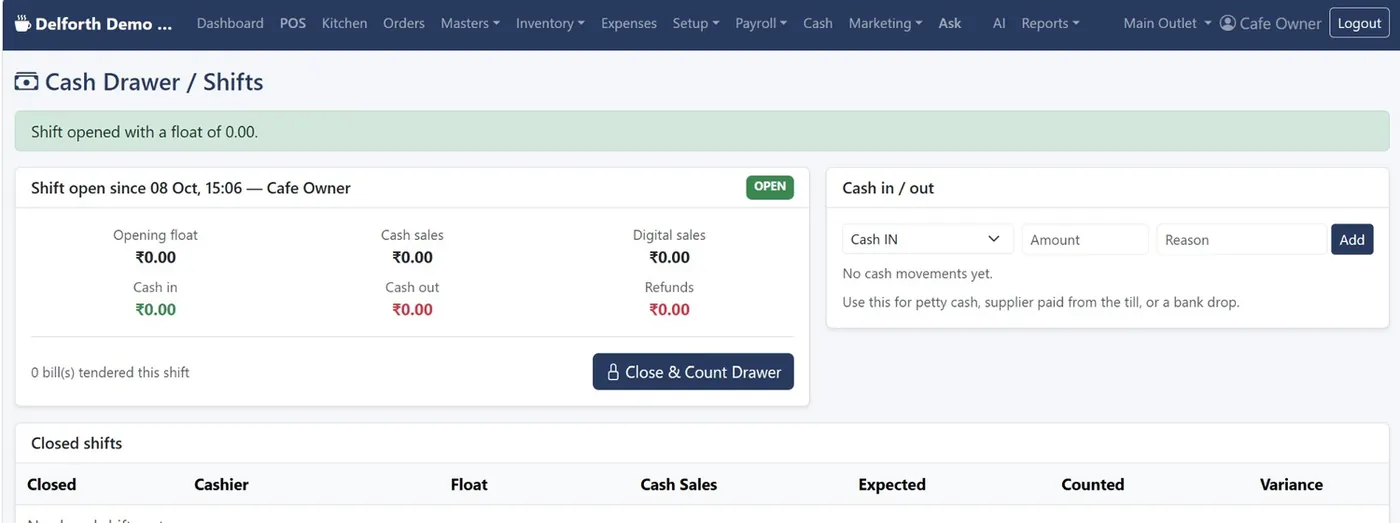Click the Cafe Owner profile name

click(1280, 23)
